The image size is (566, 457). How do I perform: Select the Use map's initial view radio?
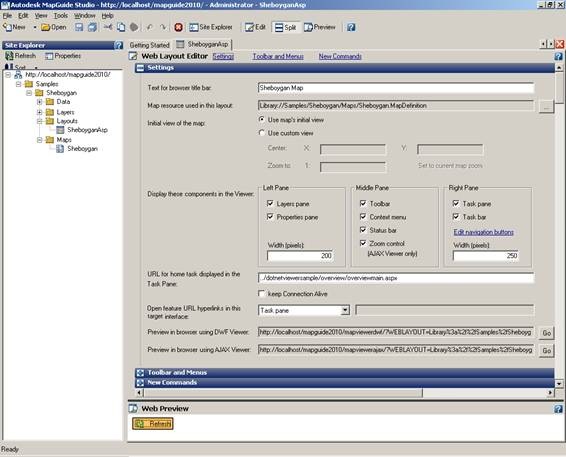(x=262, y=119)
